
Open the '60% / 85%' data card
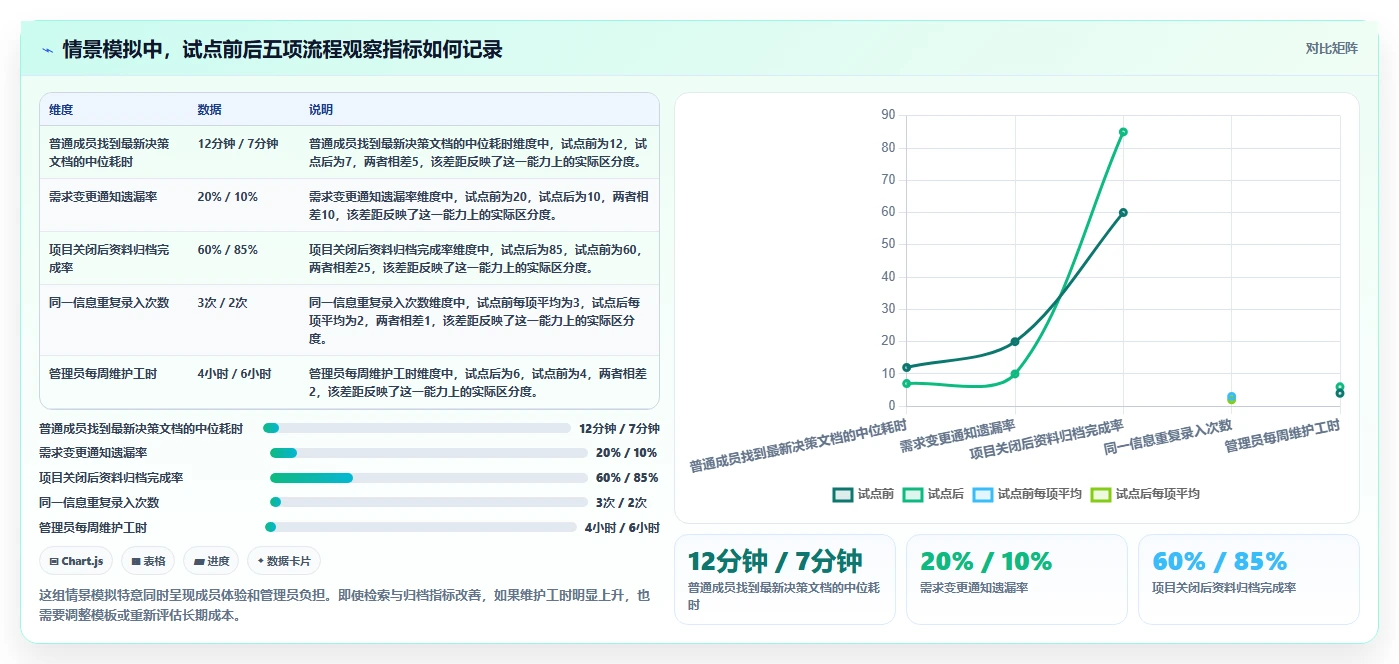(x=1249, y=580)
